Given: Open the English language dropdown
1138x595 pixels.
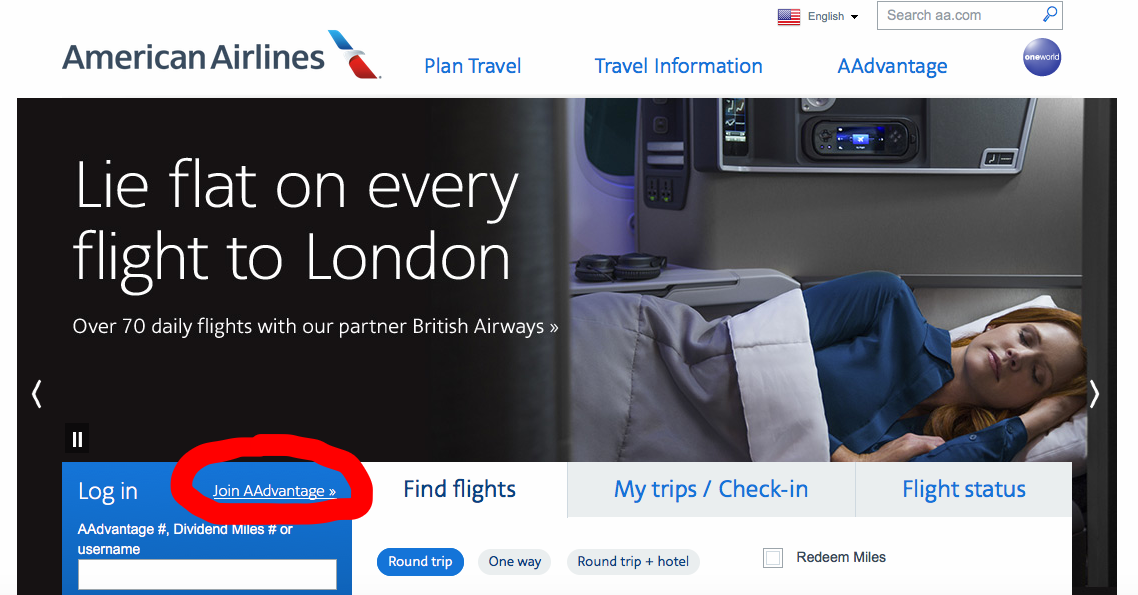Looking at the screenshot, I should (x=833, y=16).
